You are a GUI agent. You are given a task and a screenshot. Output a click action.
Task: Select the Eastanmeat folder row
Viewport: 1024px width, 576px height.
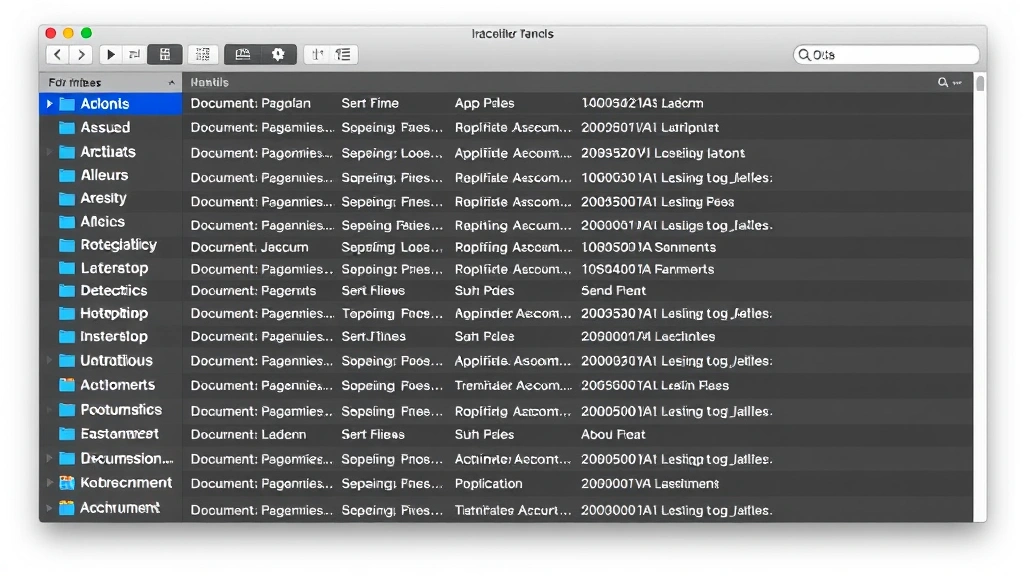point(119,435)
